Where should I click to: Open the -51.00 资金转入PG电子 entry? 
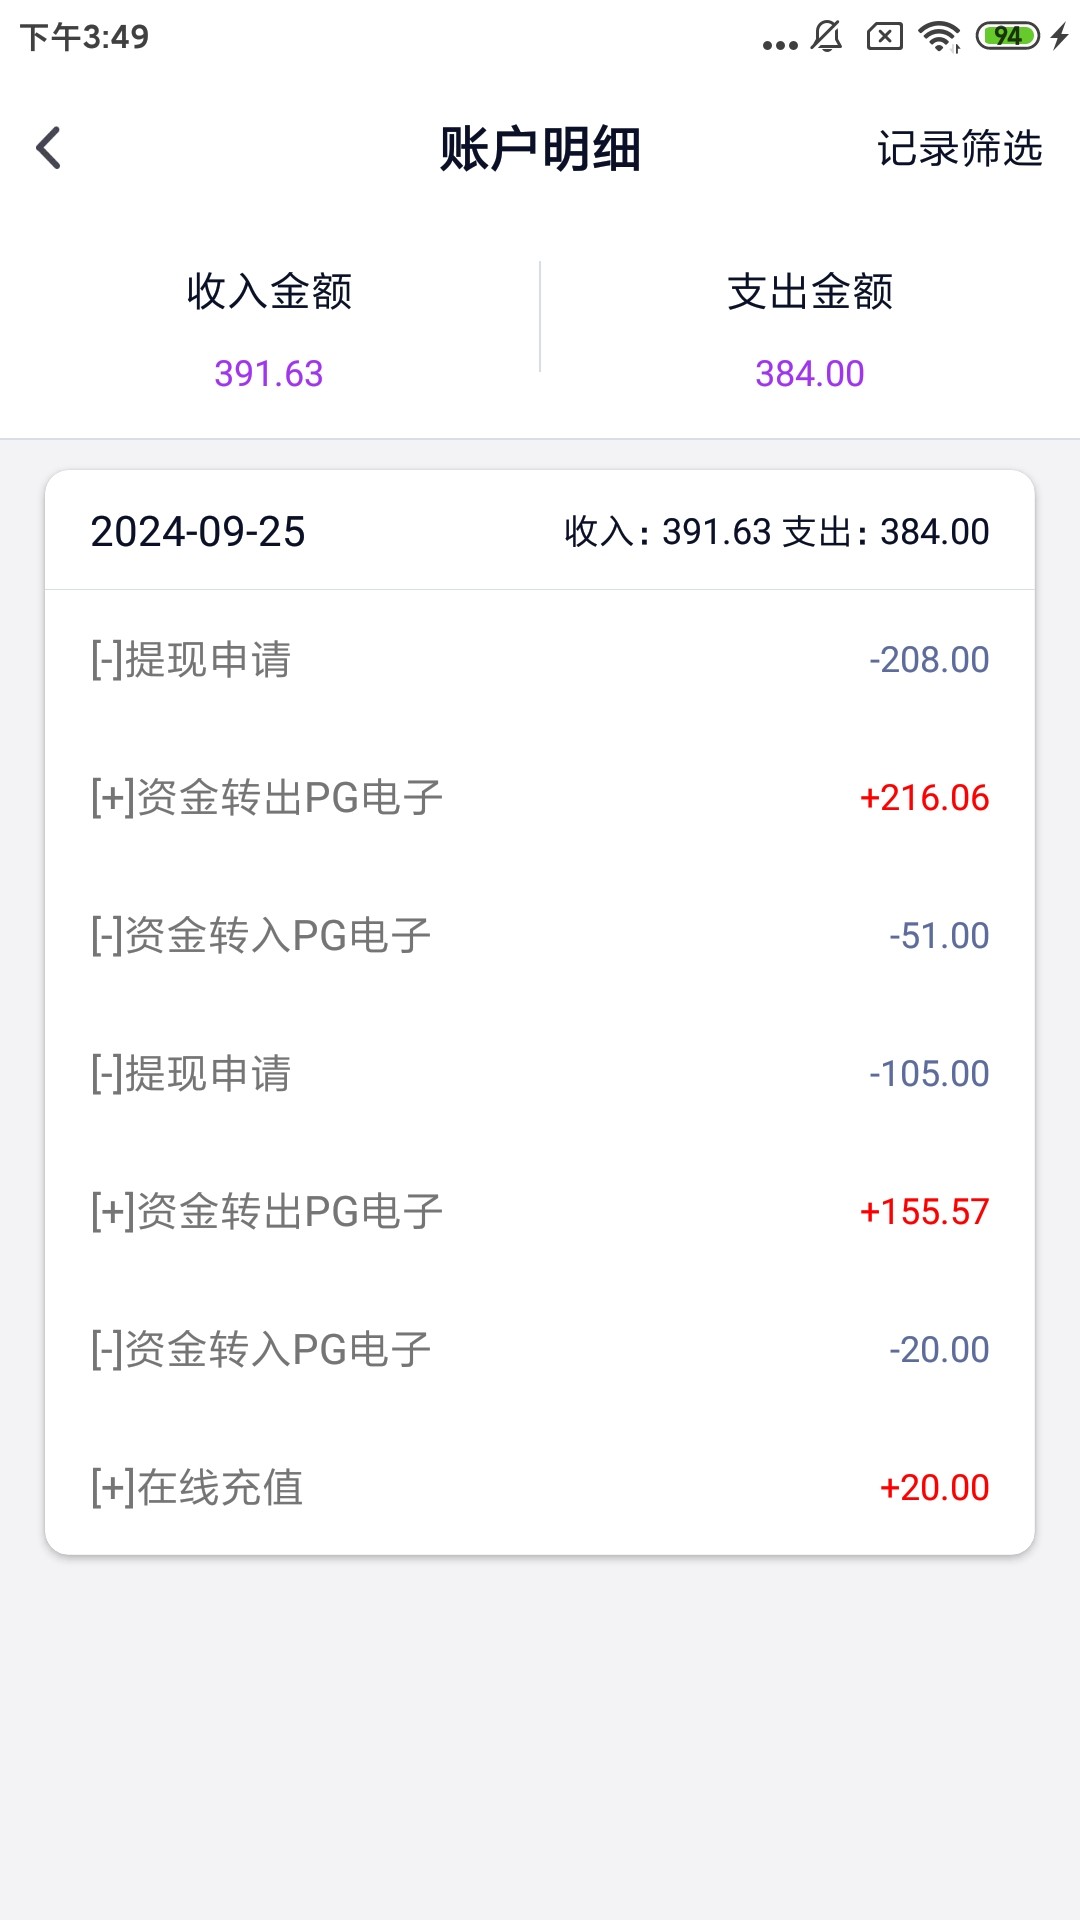pyautogui.click(x=540, y=936)
